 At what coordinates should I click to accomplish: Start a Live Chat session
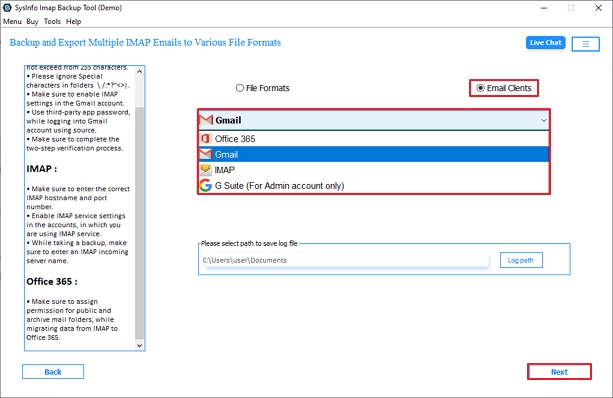pyautogui.click(x=545, y=43)
